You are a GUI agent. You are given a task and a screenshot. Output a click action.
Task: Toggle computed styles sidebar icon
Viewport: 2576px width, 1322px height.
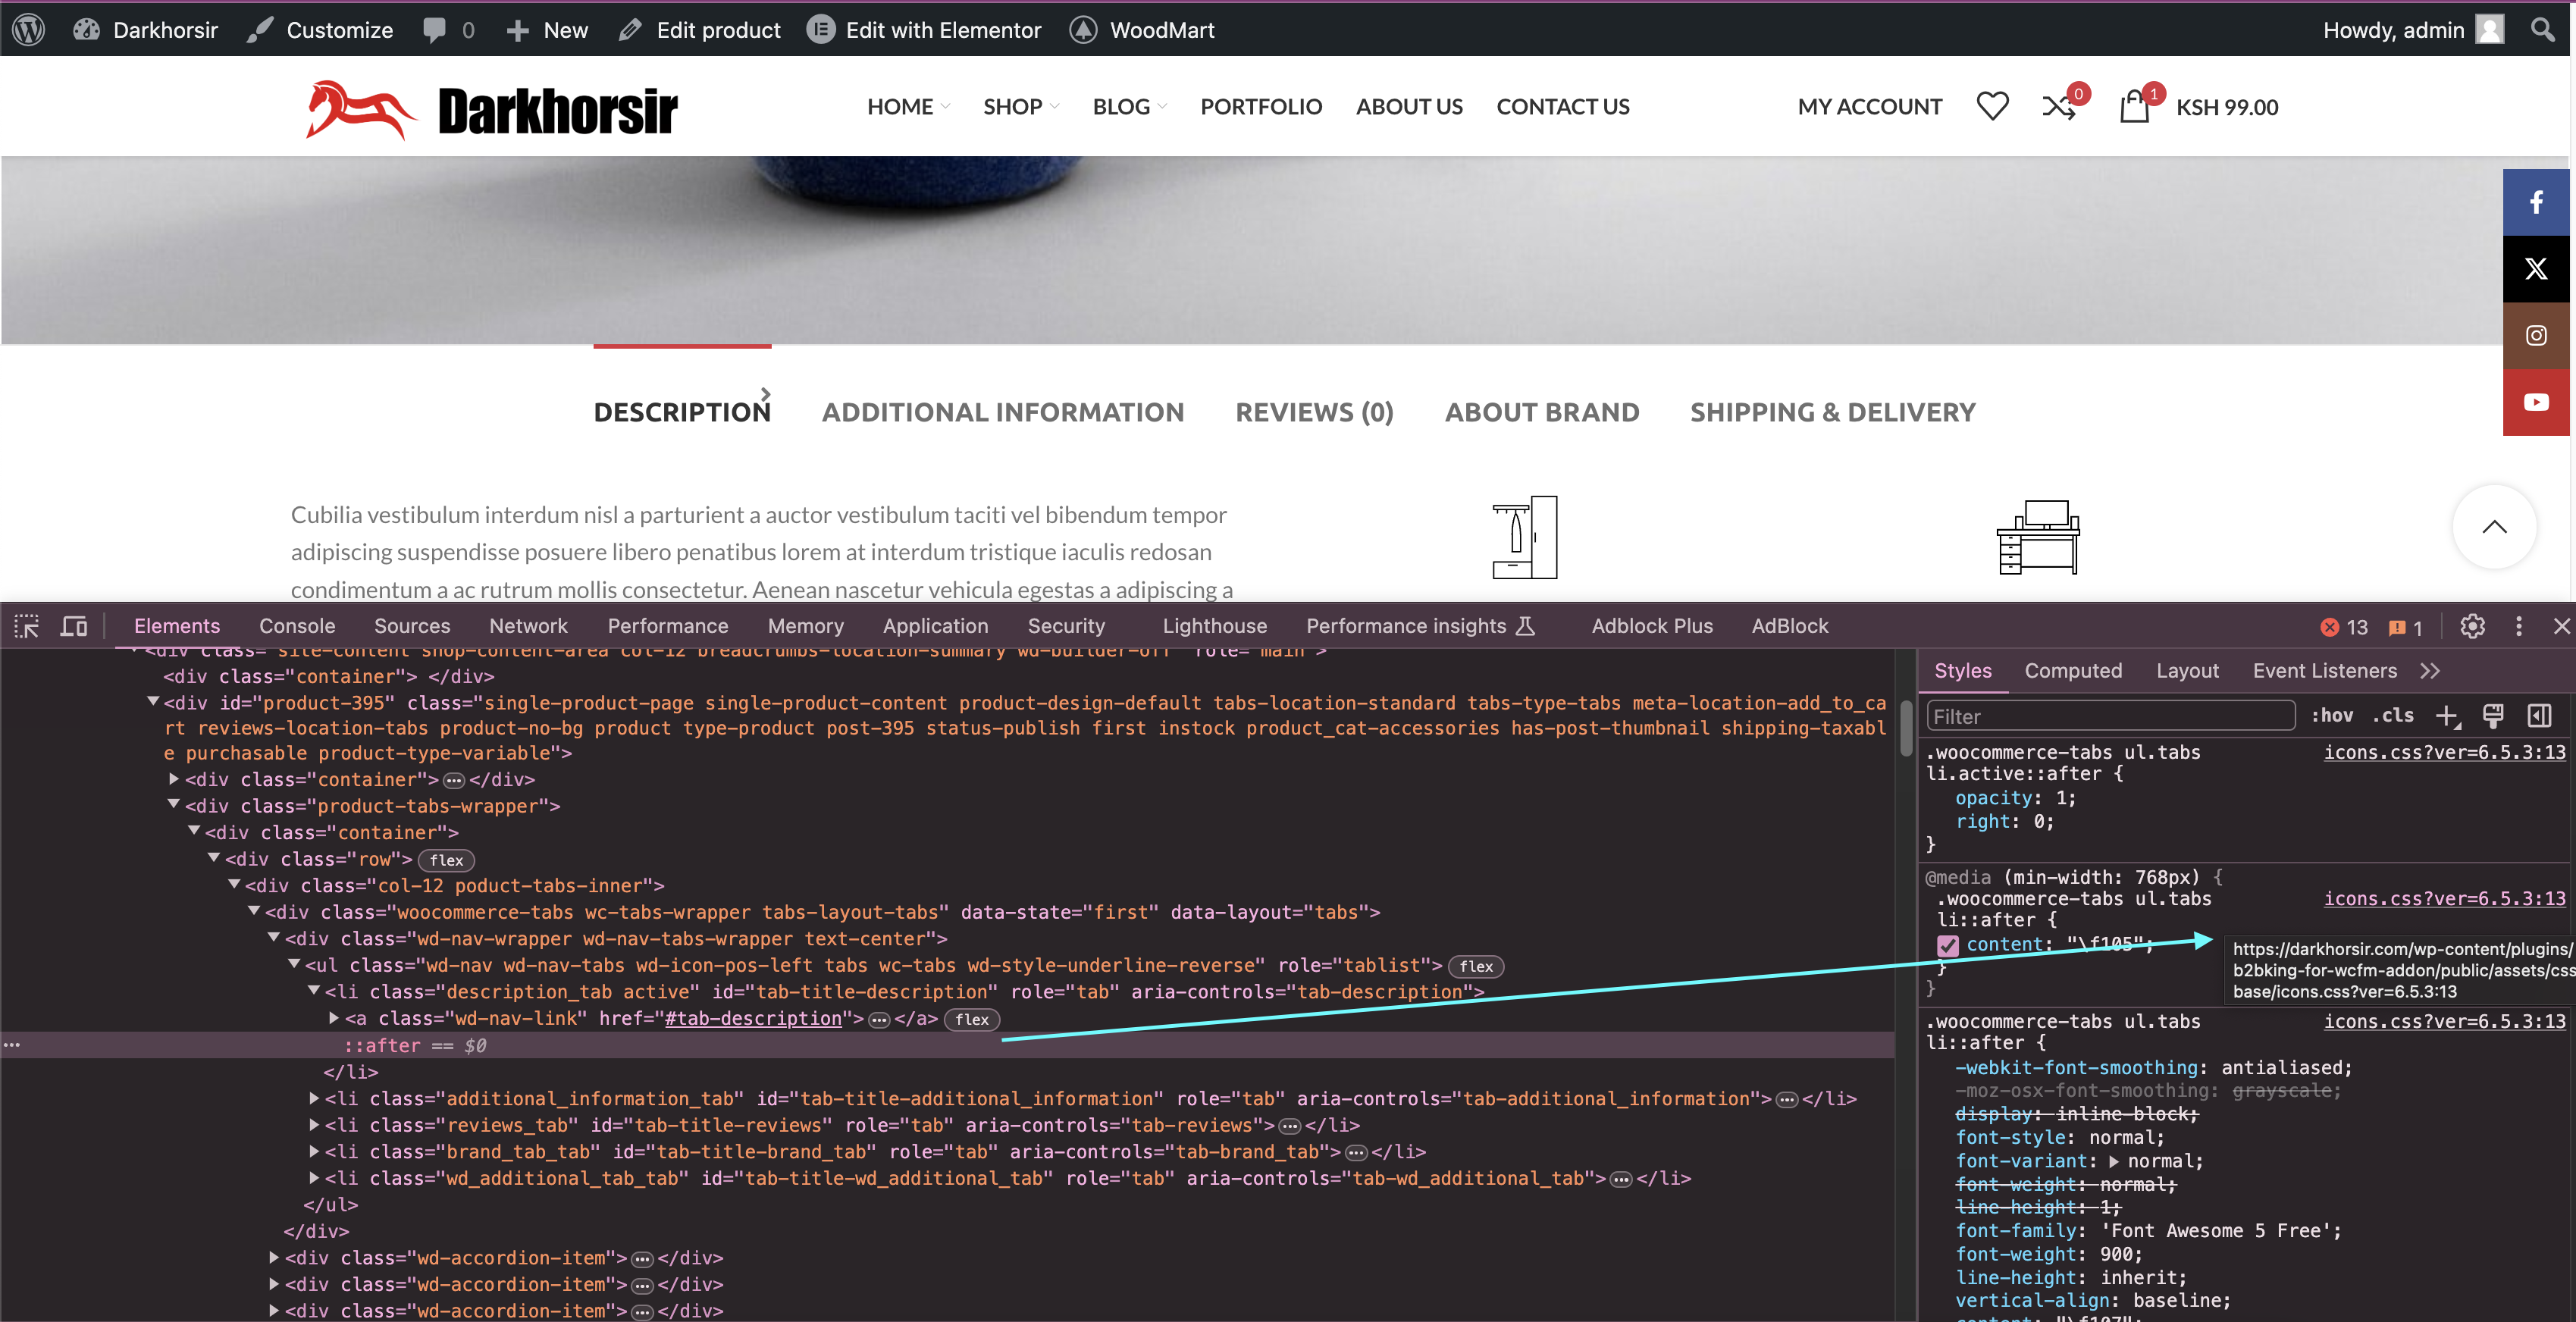[x=2539, y=716]
